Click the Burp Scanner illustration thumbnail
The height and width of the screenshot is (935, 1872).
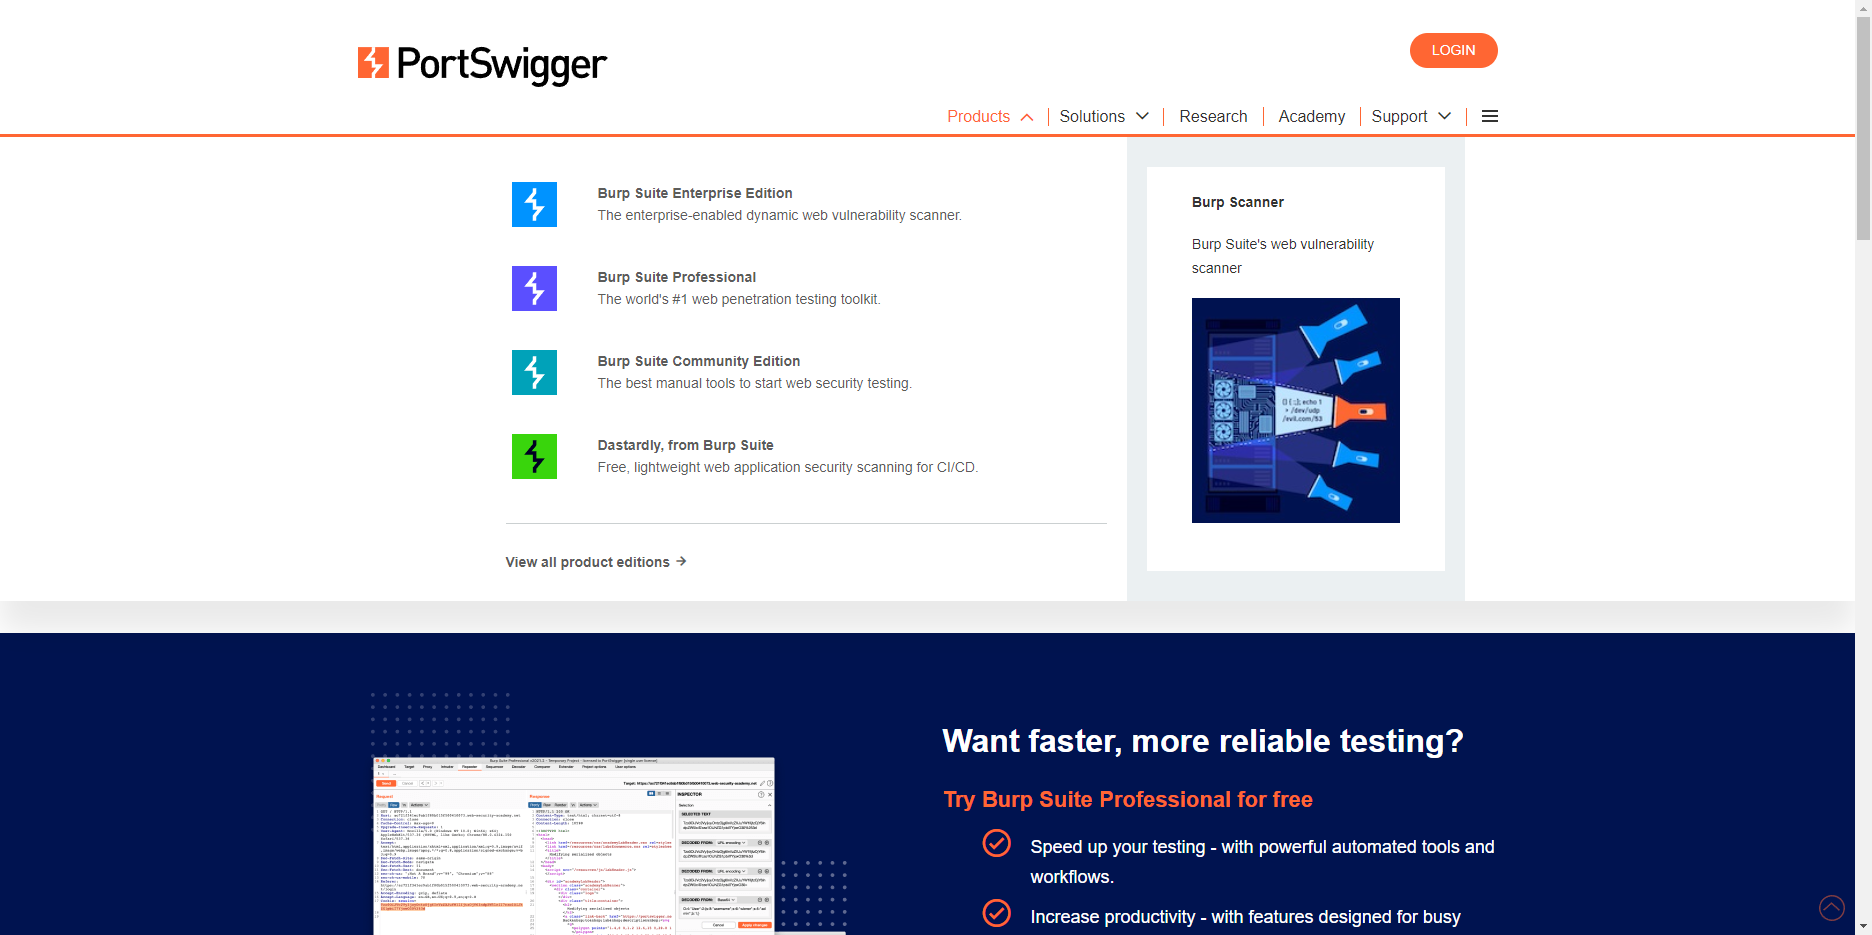tap(1296, 410)
